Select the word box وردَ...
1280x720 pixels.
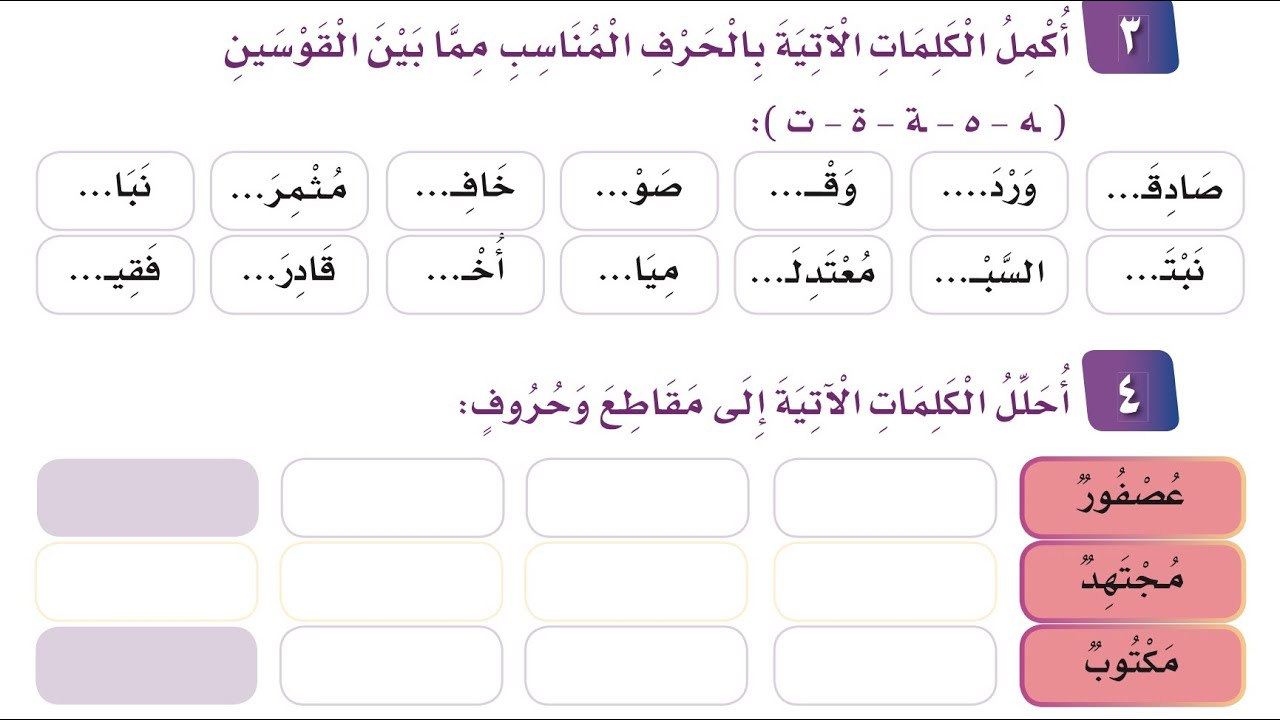pyautogui.click(x=989, y=191)
